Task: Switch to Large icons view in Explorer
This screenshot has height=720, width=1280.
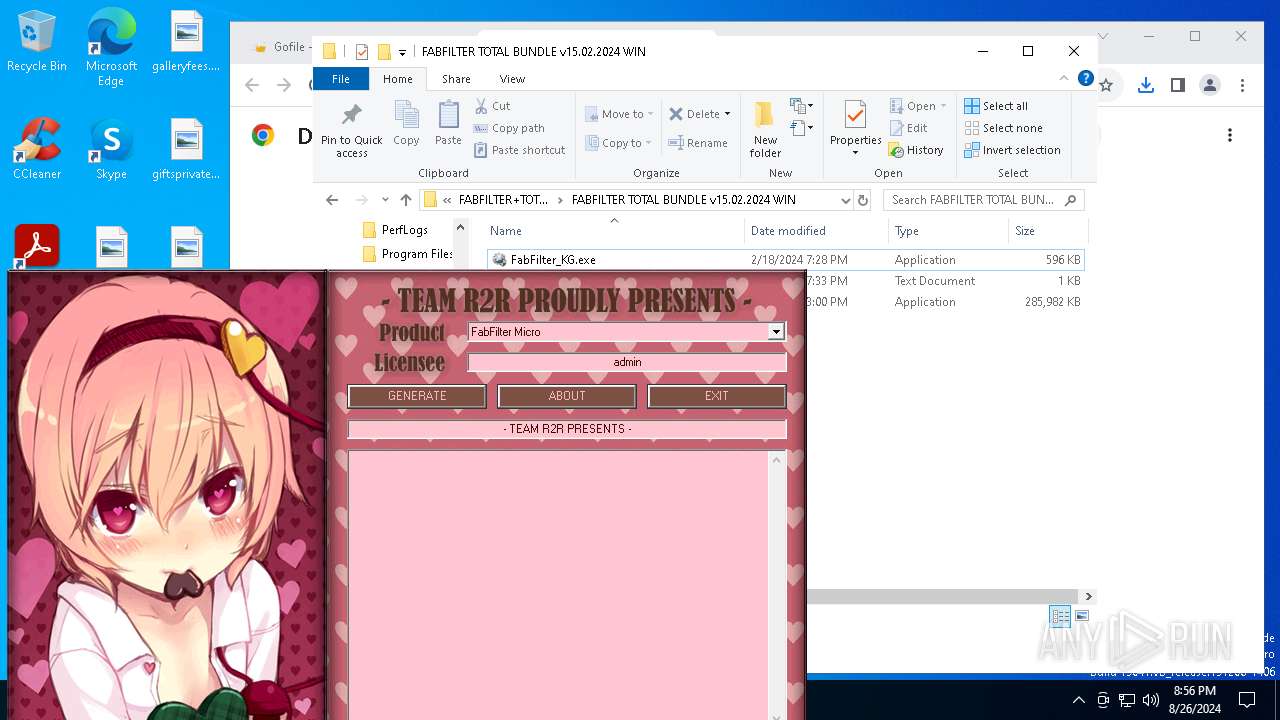Action: tap(1081, 616)
